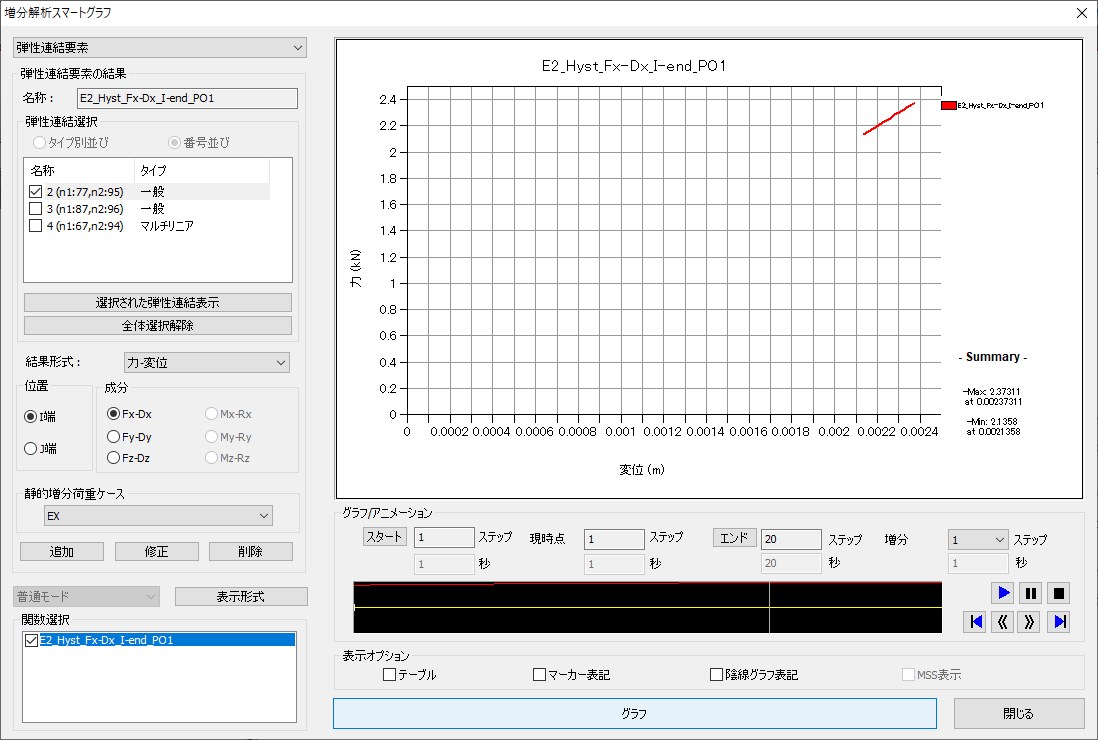Select the I端 position radio button
This screenshot has height=740, width=1098.
[x=31, y=417]
